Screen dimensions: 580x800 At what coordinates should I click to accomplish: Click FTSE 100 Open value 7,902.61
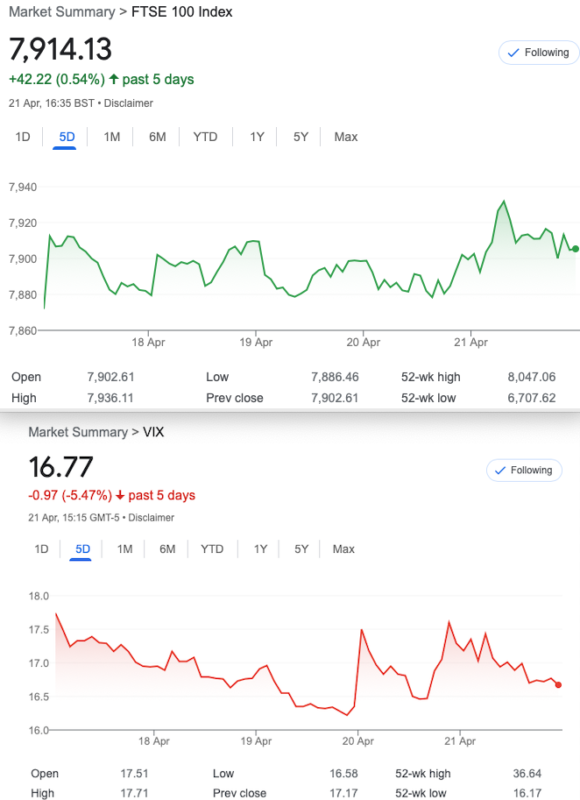111,377
